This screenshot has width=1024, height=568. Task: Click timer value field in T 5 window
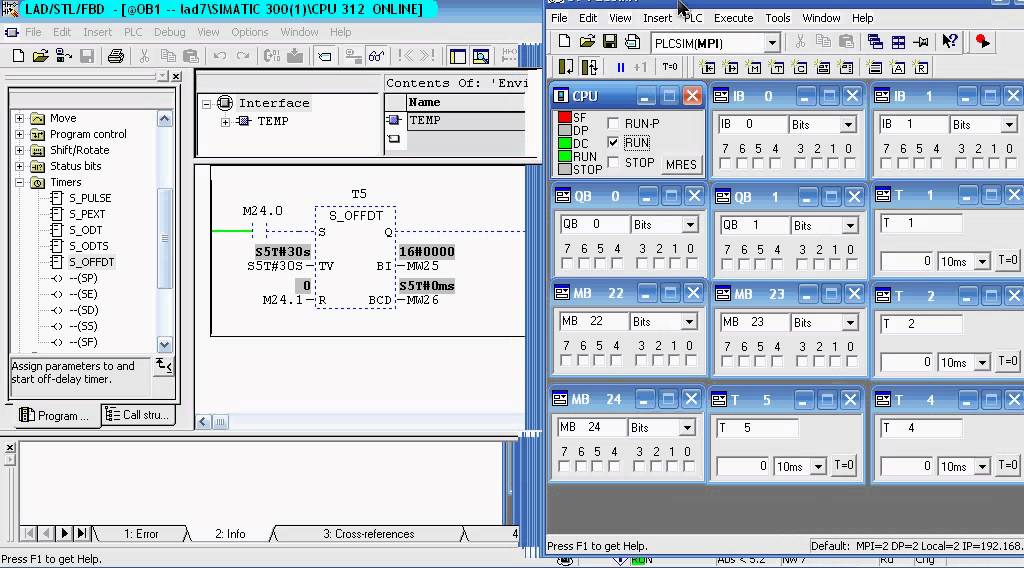click(743, 466)
